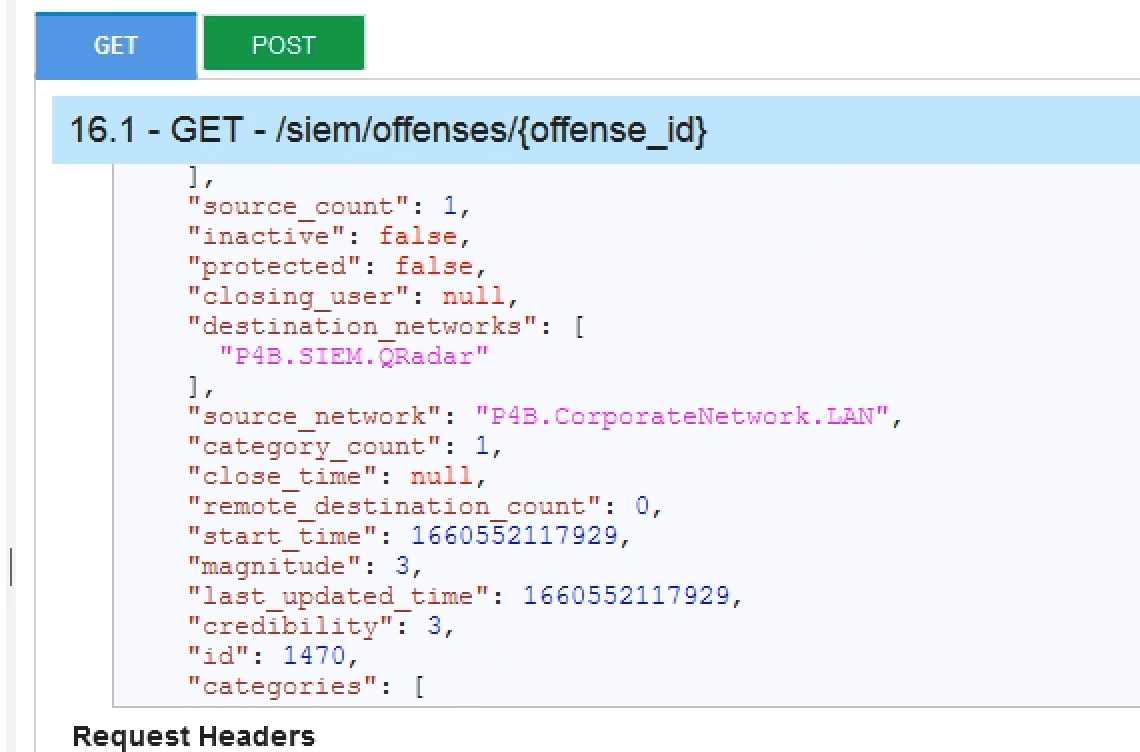The height and width of the screenshot is (752, 1140).
Task: Click the Request Headers heading
Action: click(193, 737)
